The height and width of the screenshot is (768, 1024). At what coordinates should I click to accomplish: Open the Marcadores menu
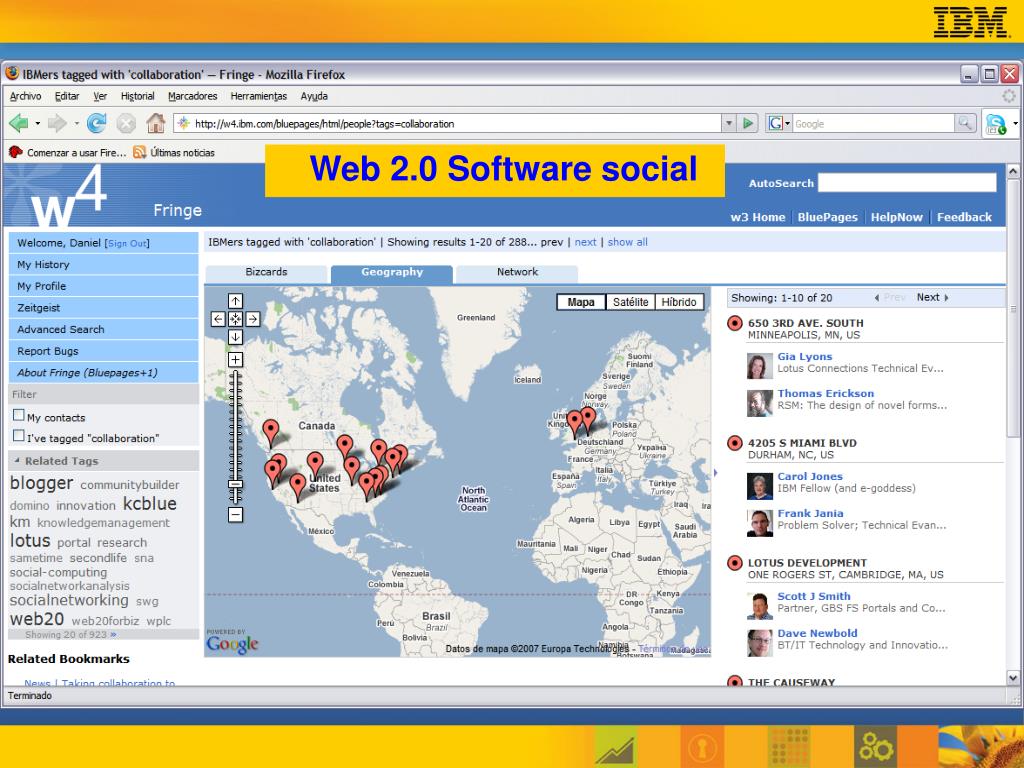pyautogui.click(x=193, y=96)
